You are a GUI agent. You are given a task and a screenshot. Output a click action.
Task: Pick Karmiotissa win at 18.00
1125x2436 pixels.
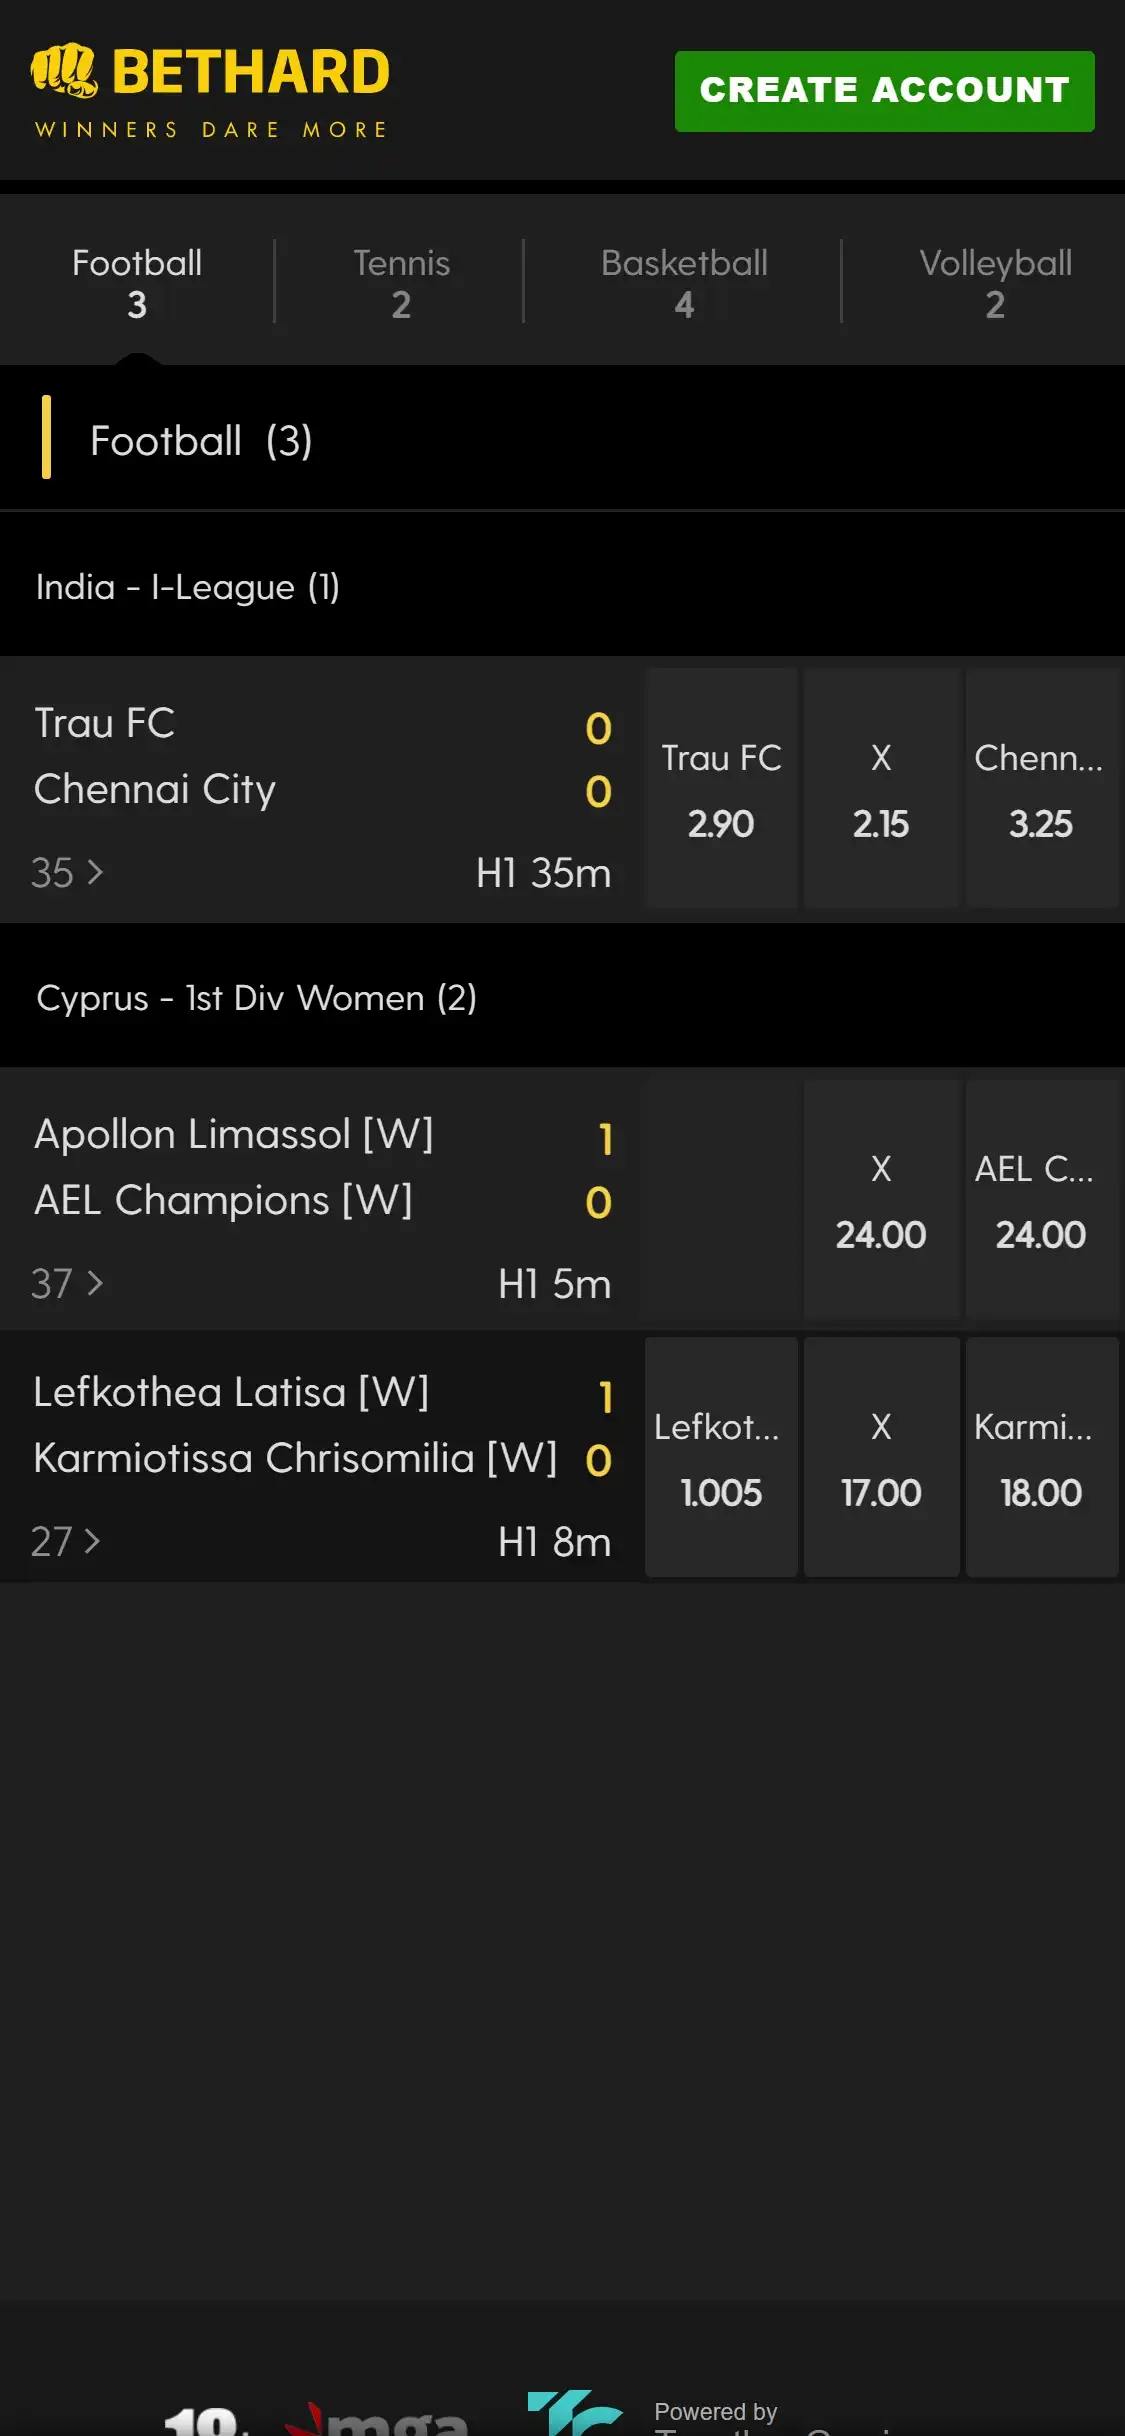coord(1040,1459)
